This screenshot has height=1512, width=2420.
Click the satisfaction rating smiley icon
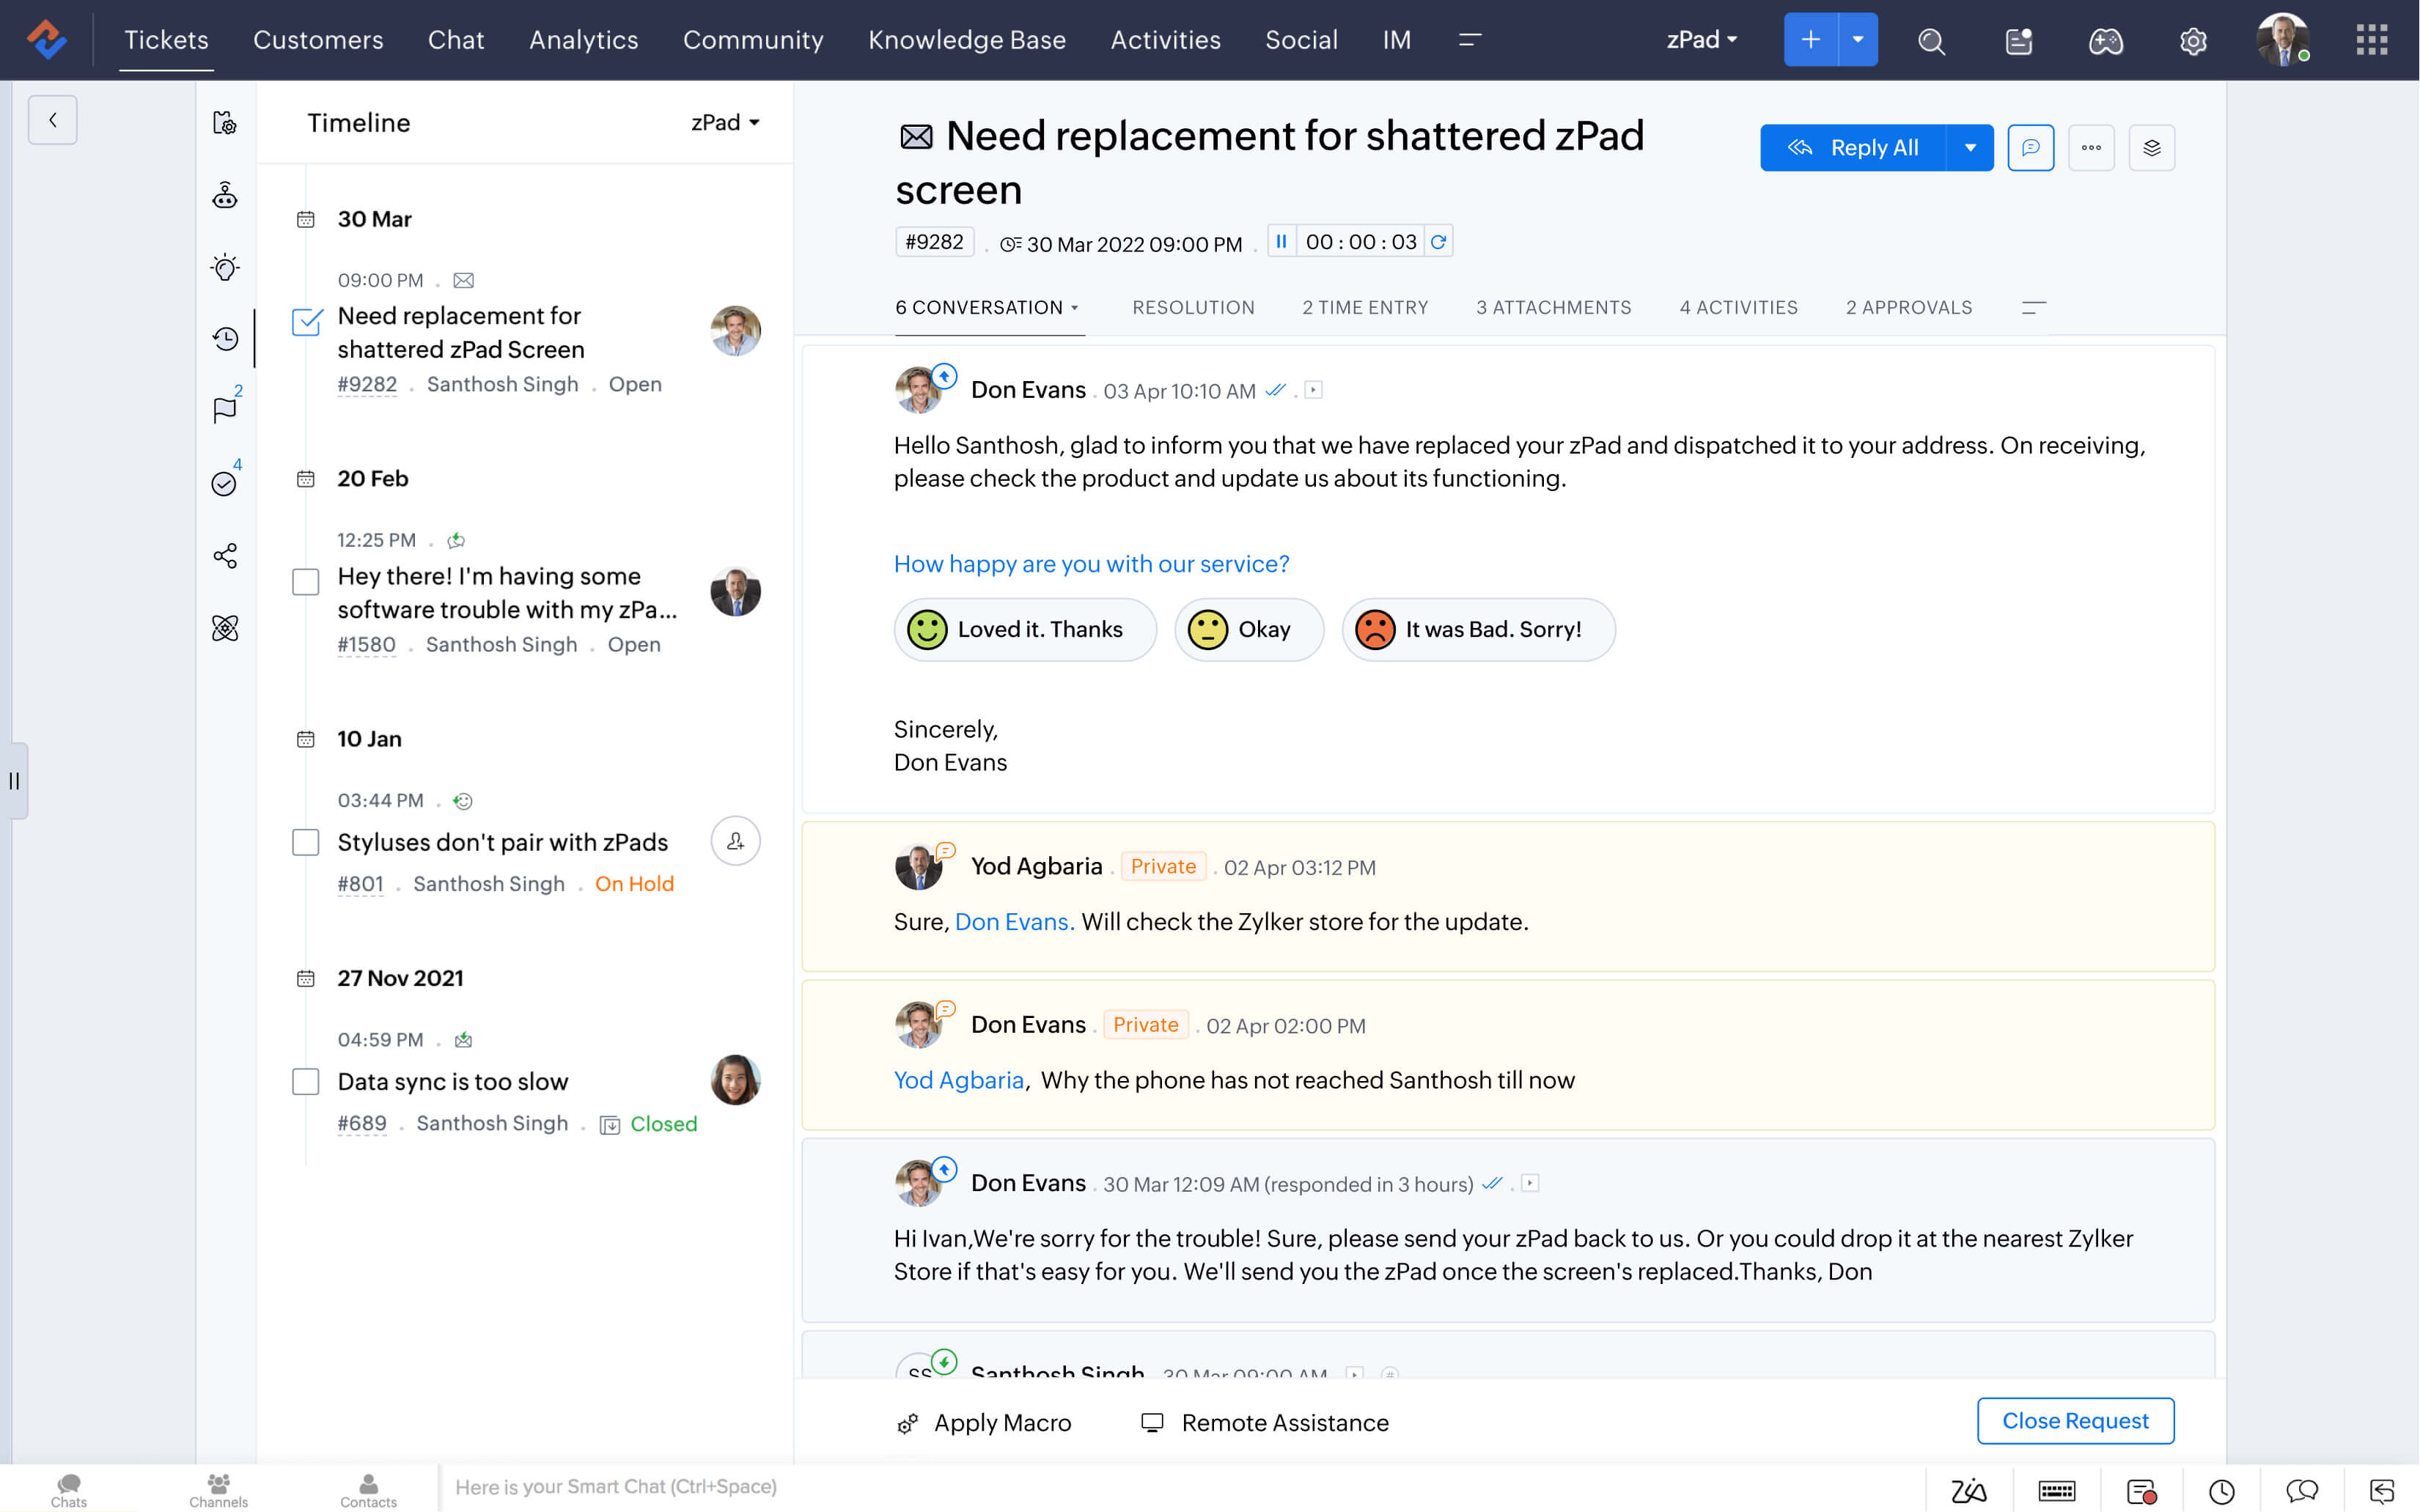coord(929,629)
